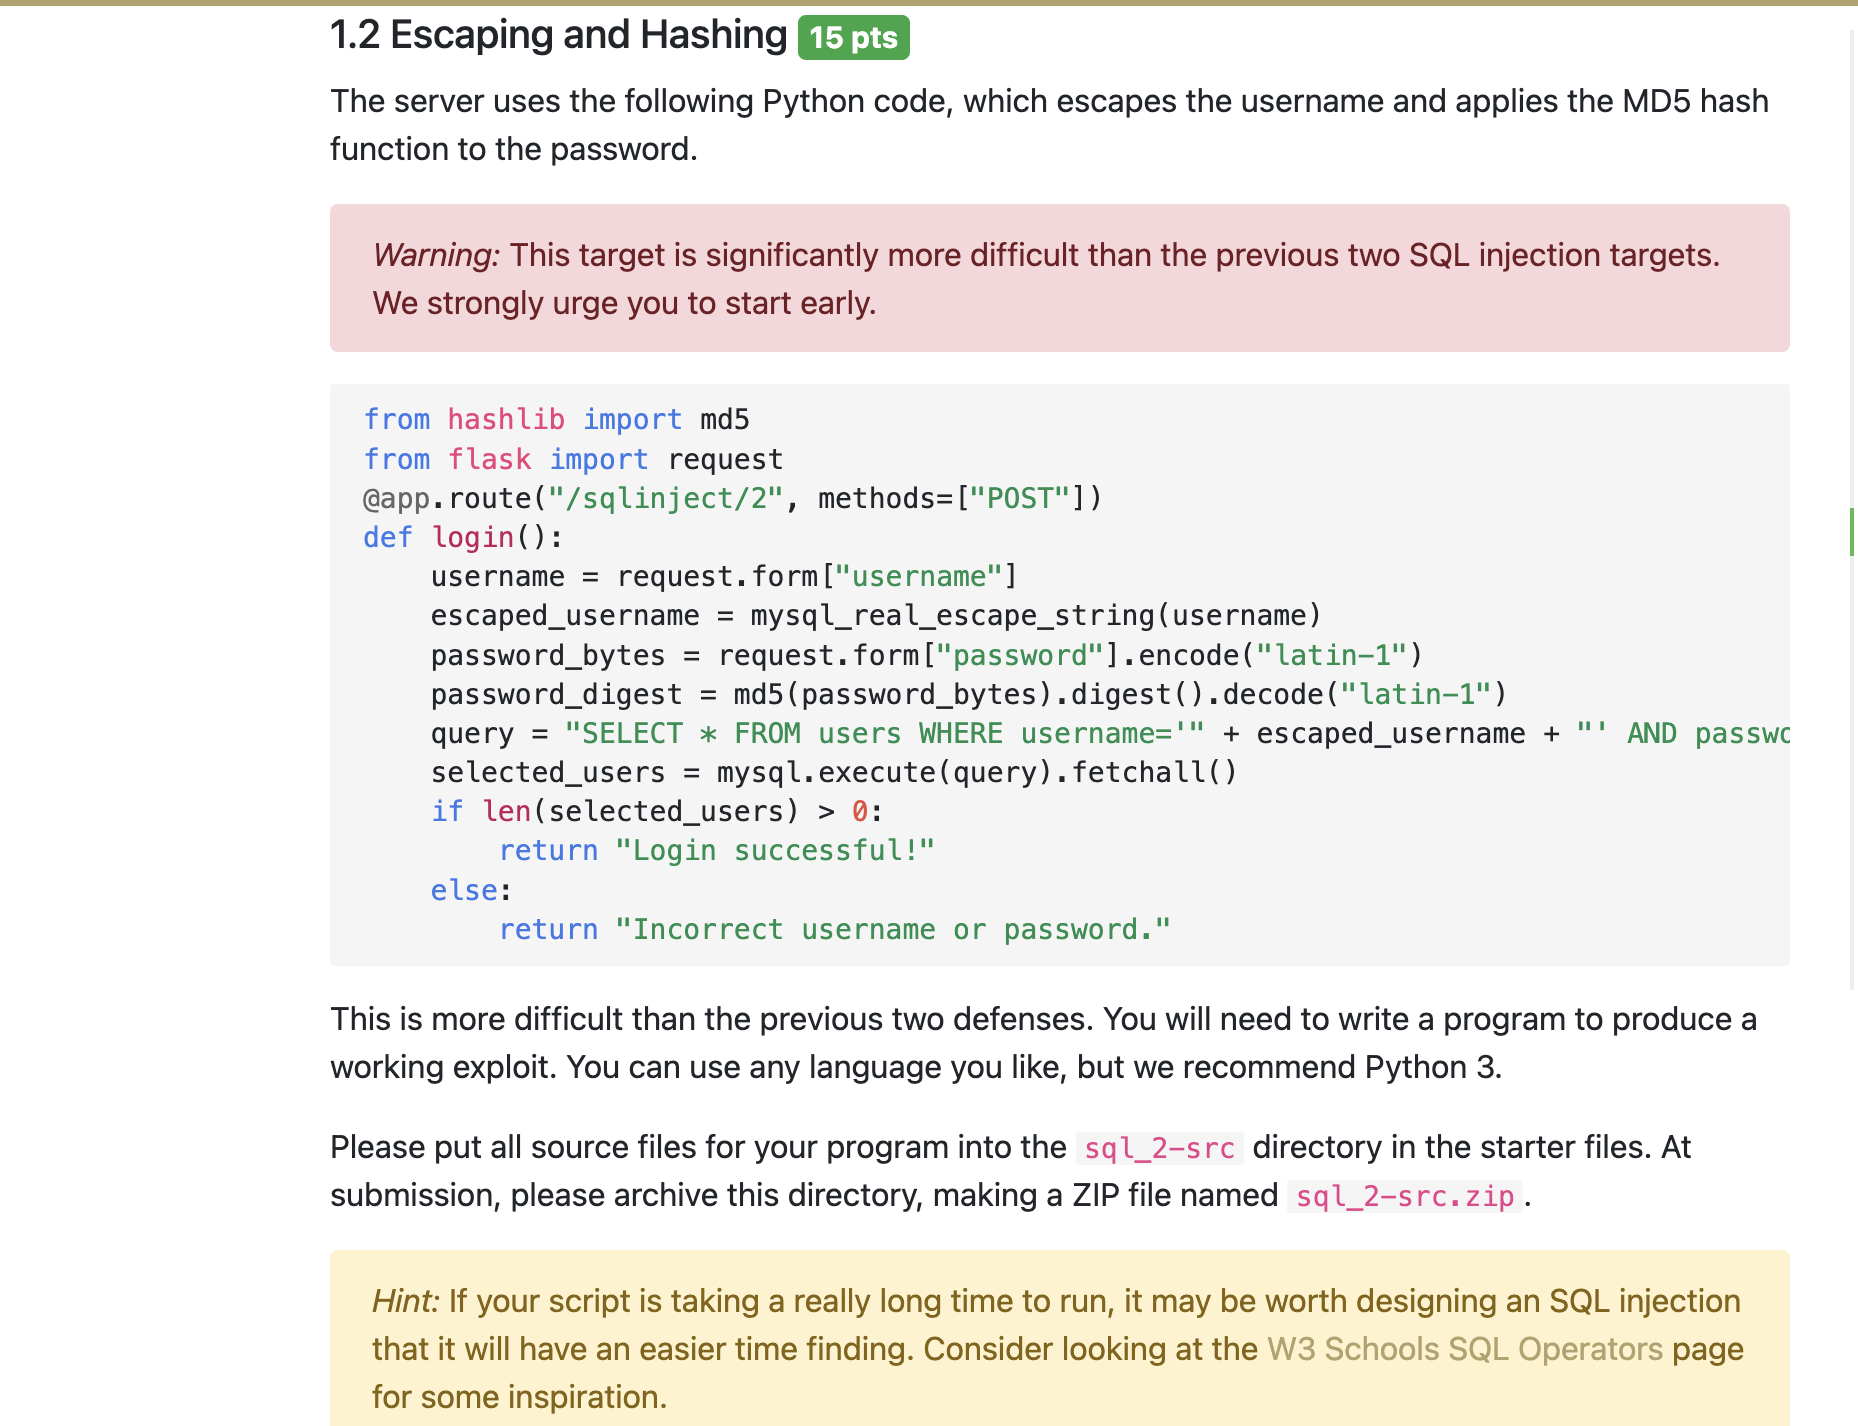This screenshot has width=1858, height=1426.
Task: Select the sql_2-src.zip filename
Action: [x=1404, y=1196]
